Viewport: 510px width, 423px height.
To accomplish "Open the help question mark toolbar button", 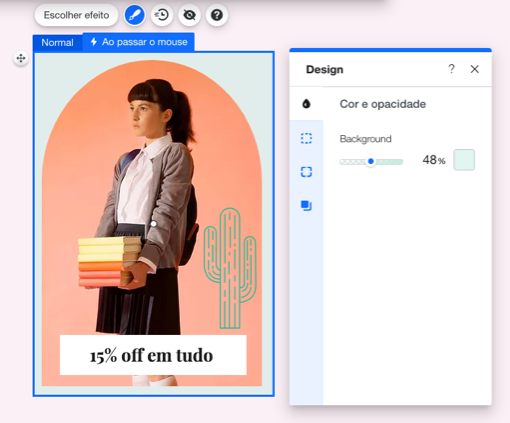I will 217,15.
